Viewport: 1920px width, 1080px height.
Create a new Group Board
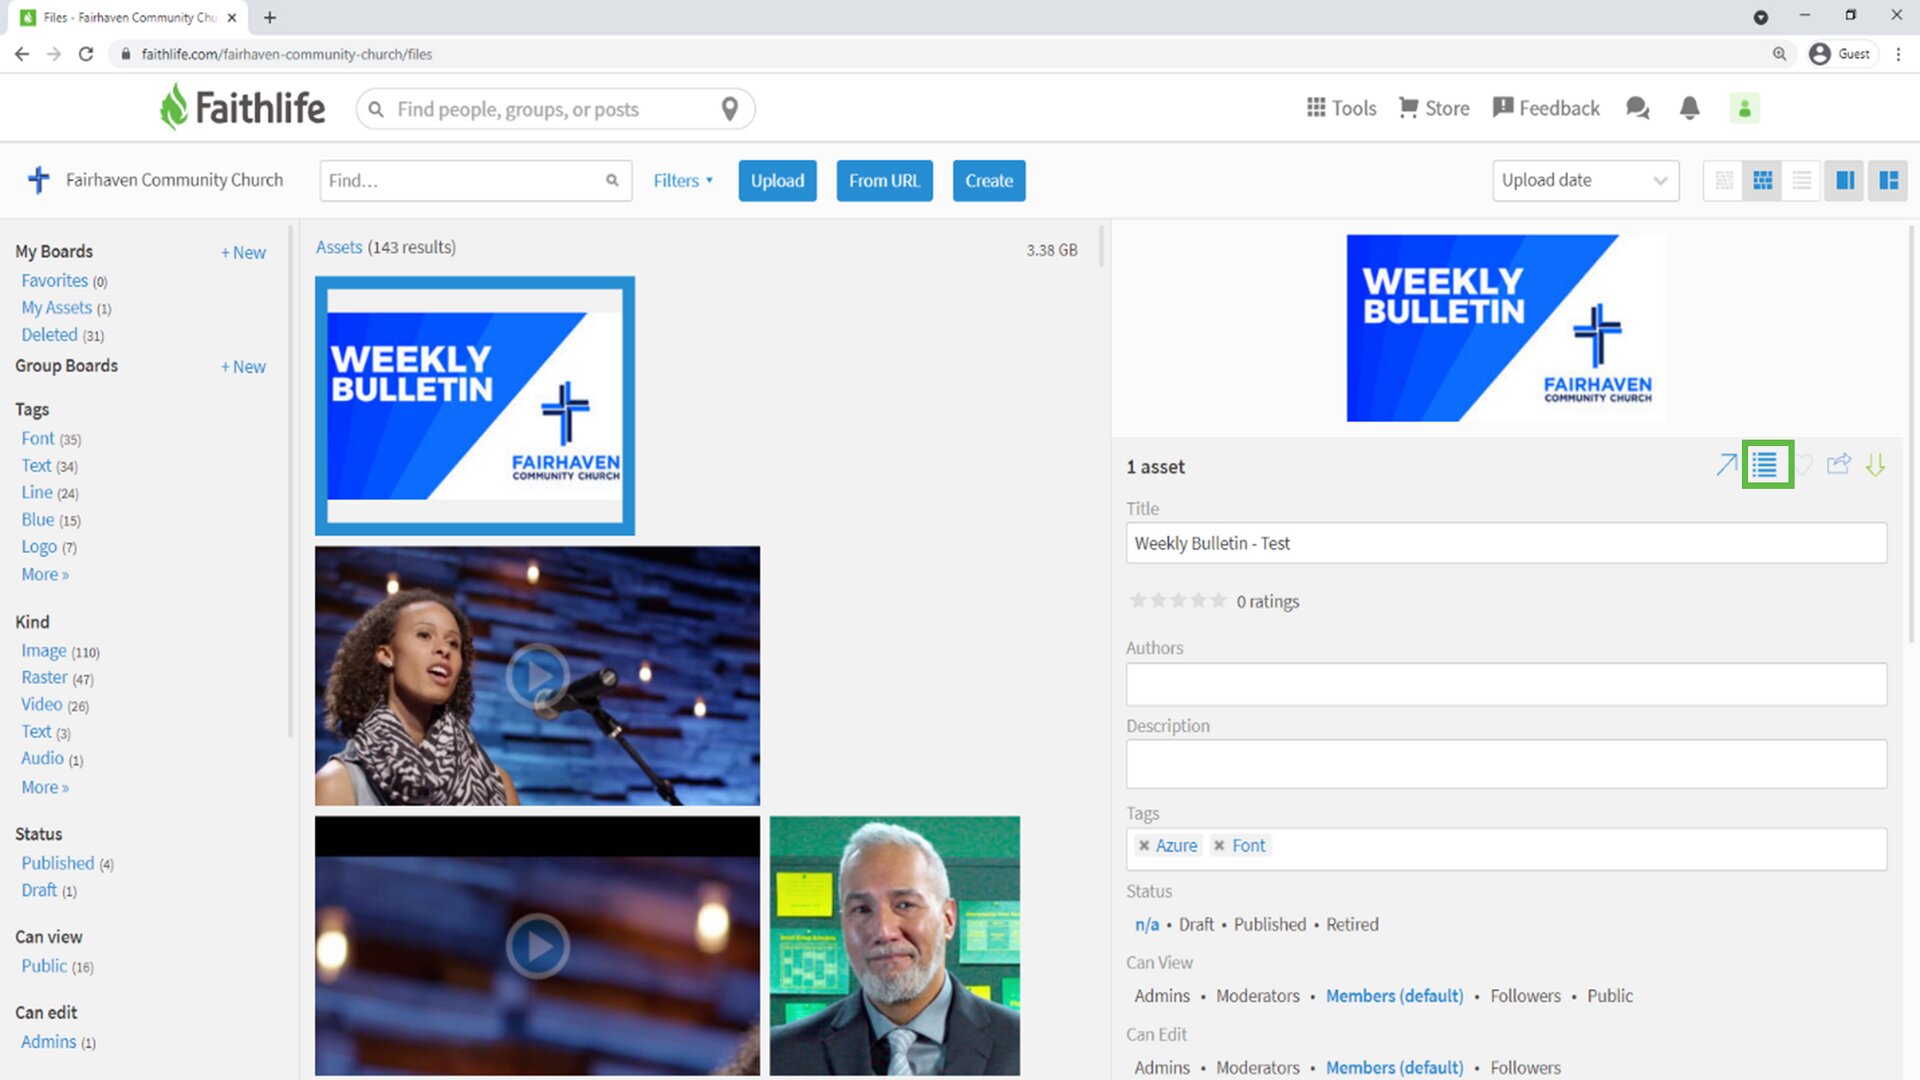[x=243, y=367]
